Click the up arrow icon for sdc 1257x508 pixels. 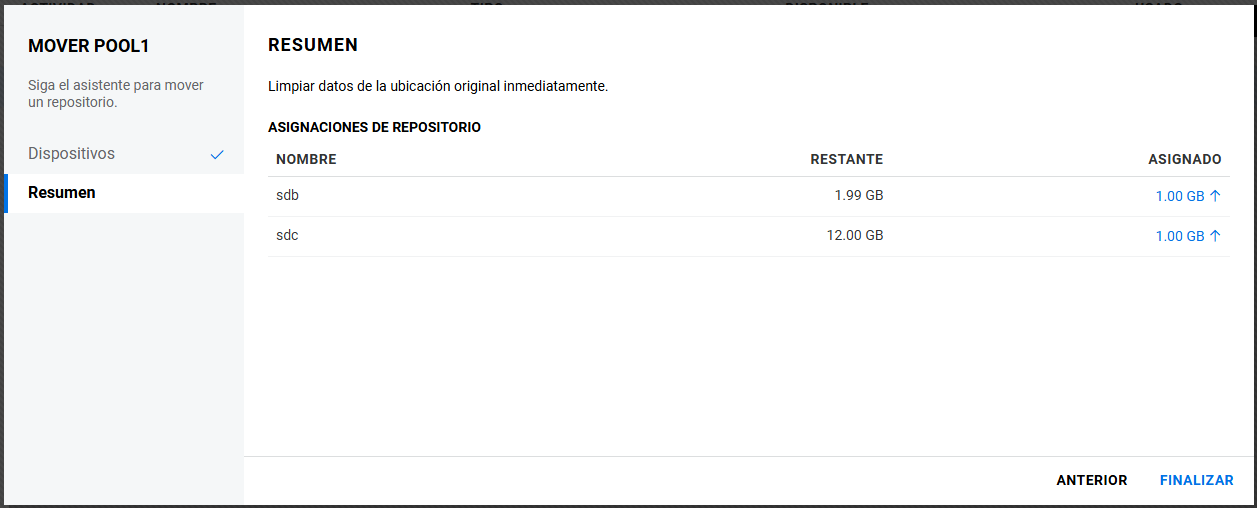tap(1215, 237)
